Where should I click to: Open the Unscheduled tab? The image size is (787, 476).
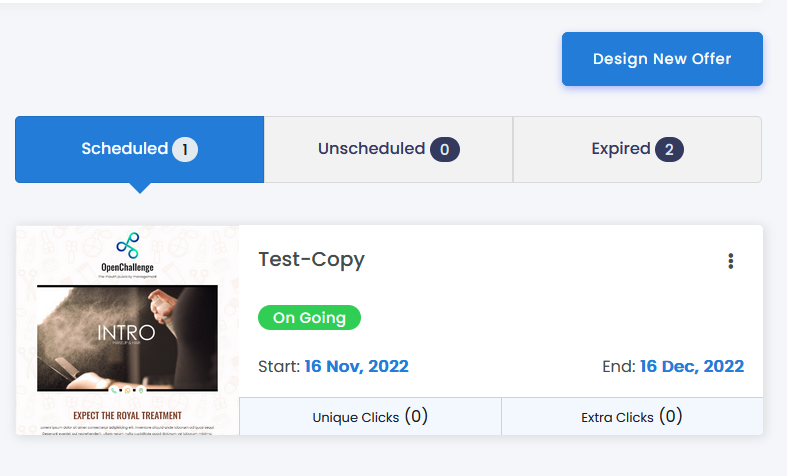click(388, 149)
